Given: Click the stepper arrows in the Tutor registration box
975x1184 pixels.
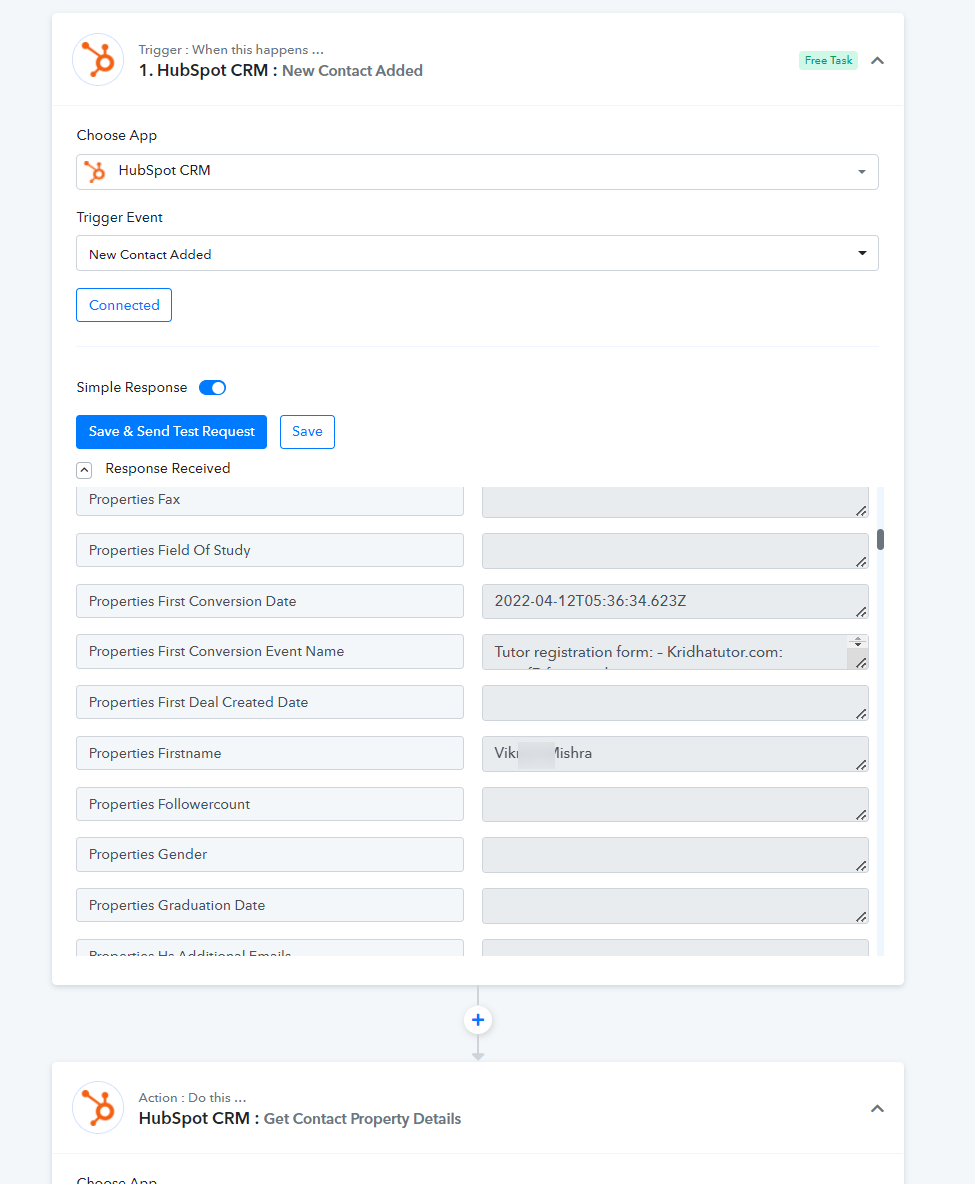Looking at the screenshot, I should pyautogui.click(x=858, y=642).
